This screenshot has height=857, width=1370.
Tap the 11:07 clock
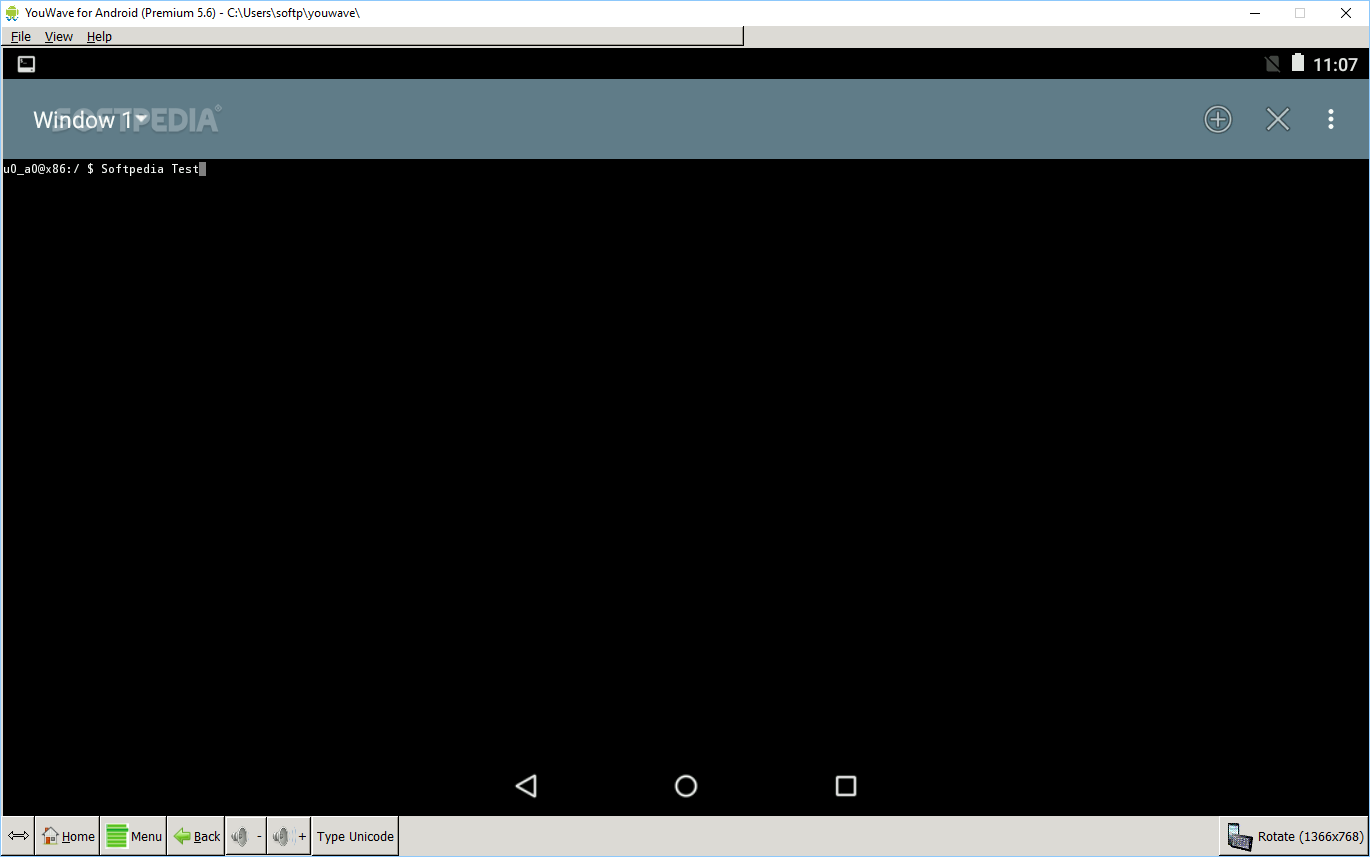point(1335,64)
